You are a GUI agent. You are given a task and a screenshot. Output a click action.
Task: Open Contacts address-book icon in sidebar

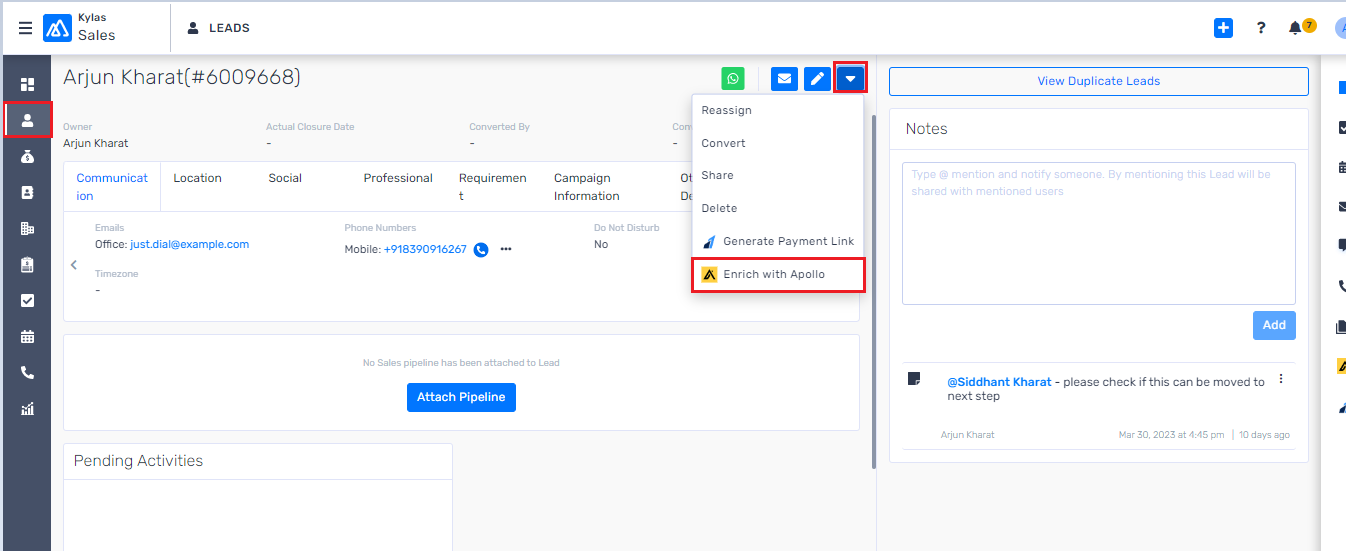coord(27,192)
